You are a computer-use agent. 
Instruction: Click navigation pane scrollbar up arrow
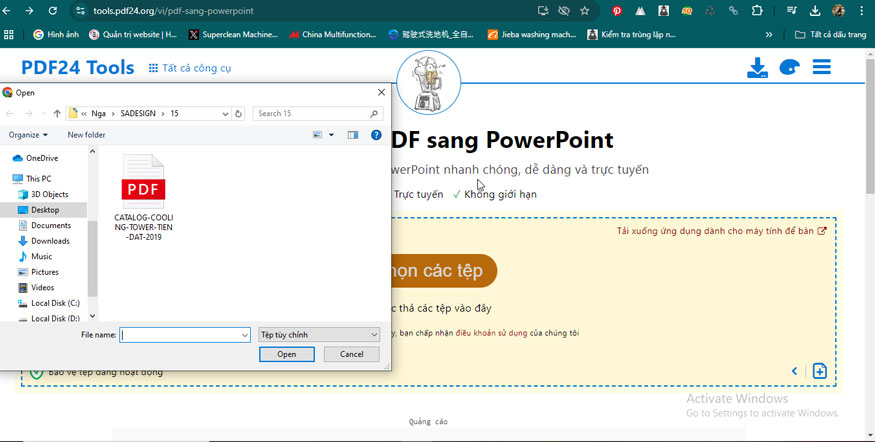click(x=93, y=151)
